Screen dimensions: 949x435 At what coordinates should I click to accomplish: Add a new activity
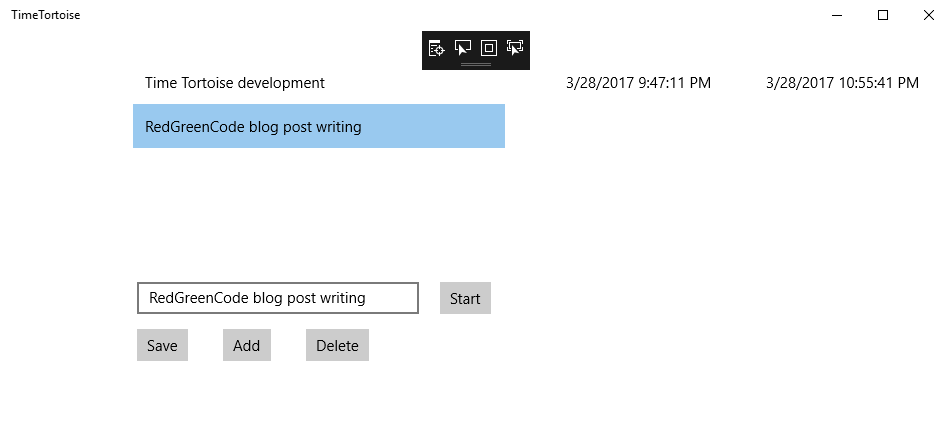[x=246, y=345]
